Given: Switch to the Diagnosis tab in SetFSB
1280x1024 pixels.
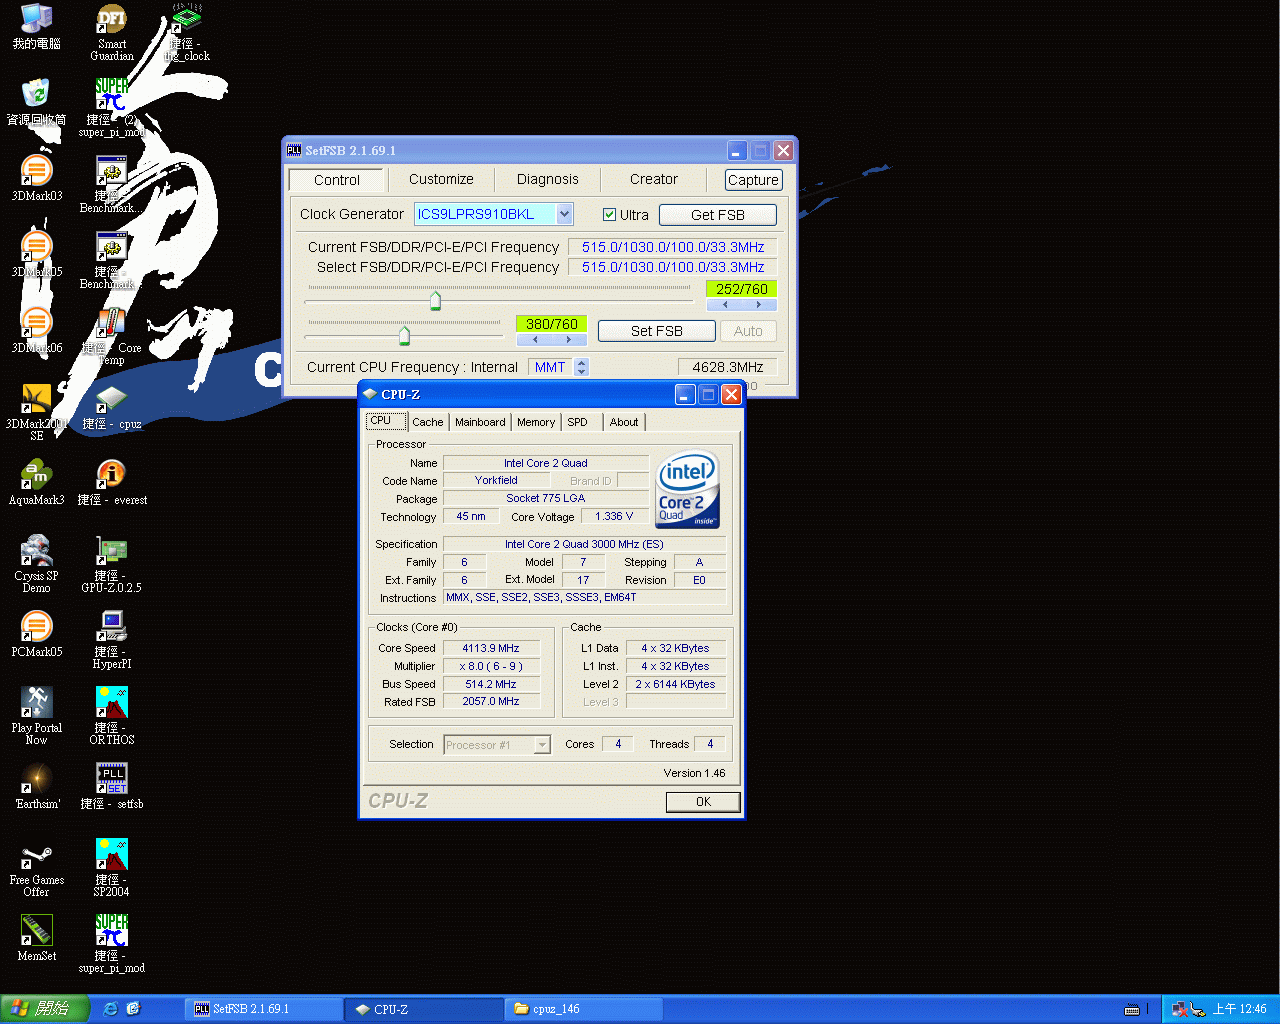Looking at the screenshot, I should [547, 179].
